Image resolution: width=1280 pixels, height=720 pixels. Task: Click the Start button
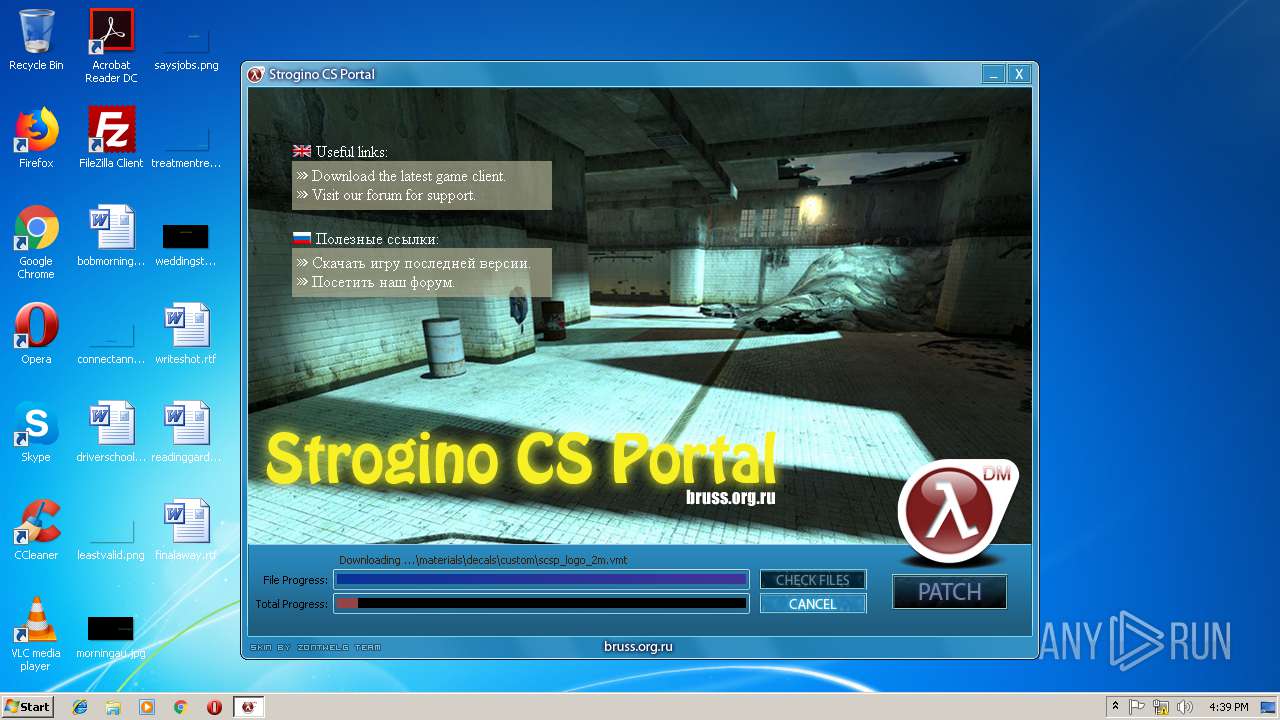tap(28, 707)
